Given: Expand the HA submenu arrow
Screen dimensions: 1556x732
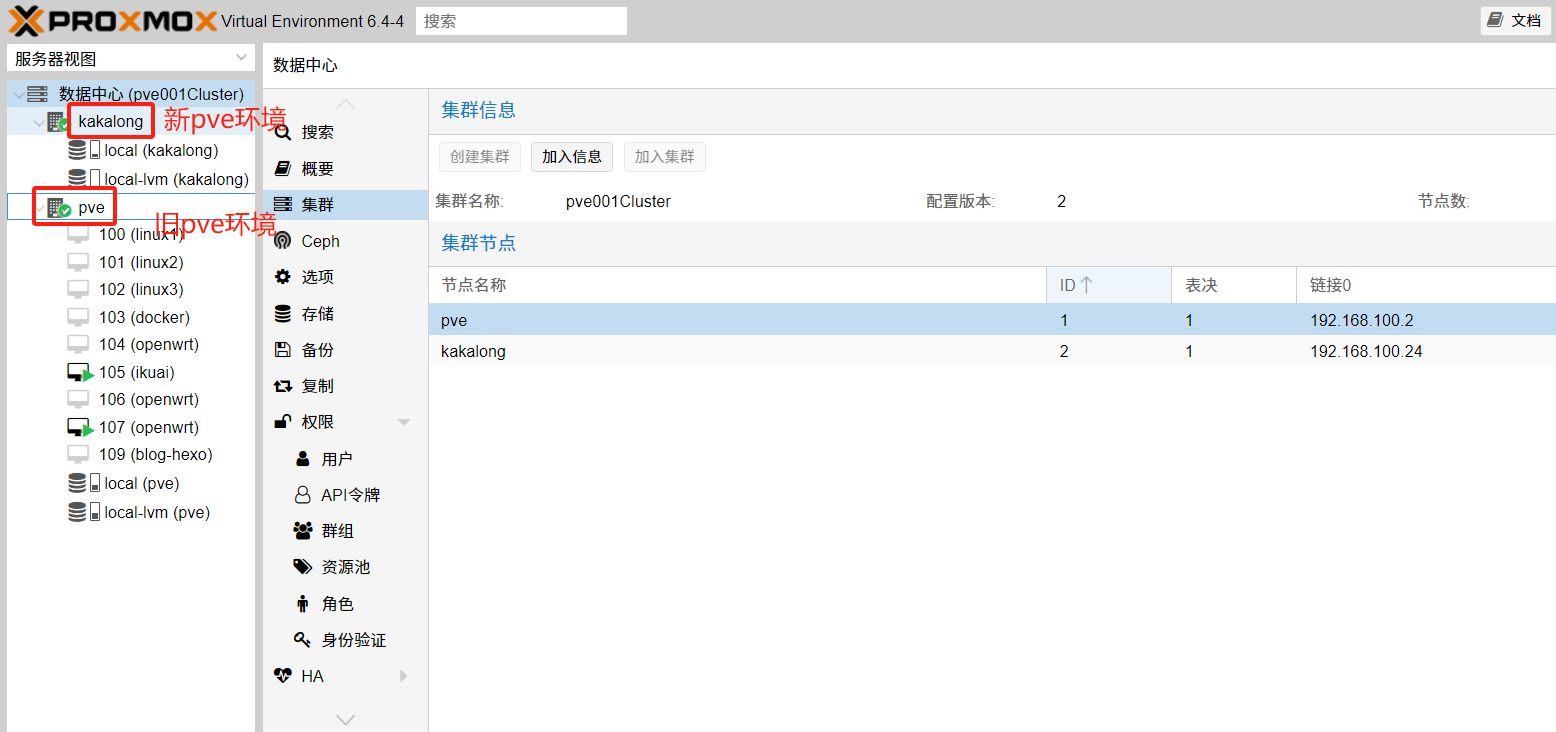Looking at the screenshot, I should [404, 676].
